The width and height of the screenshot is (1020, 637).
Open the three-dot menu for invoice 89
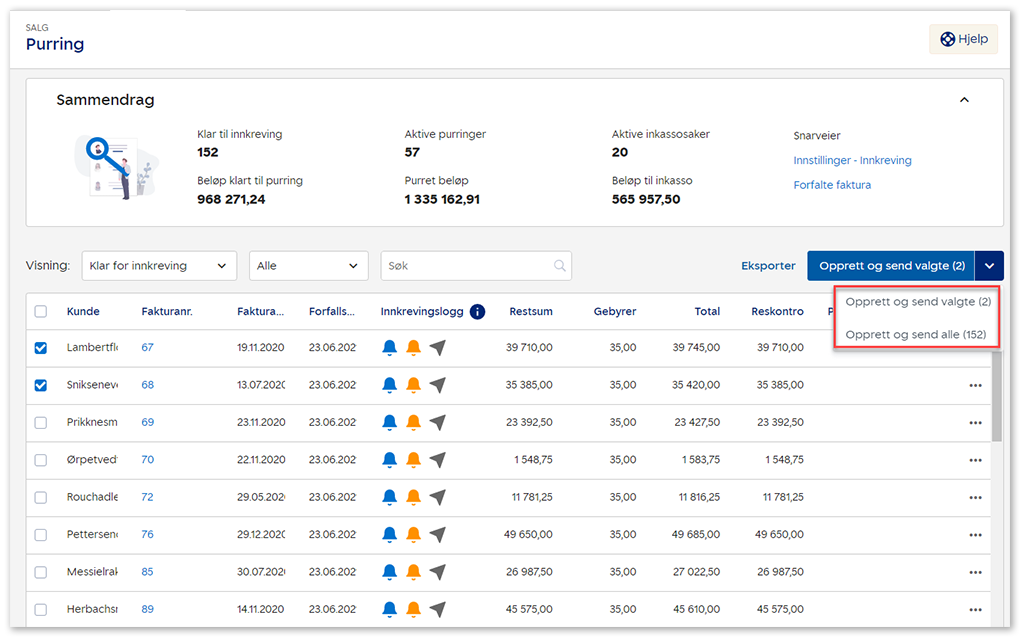coord(975,610)
